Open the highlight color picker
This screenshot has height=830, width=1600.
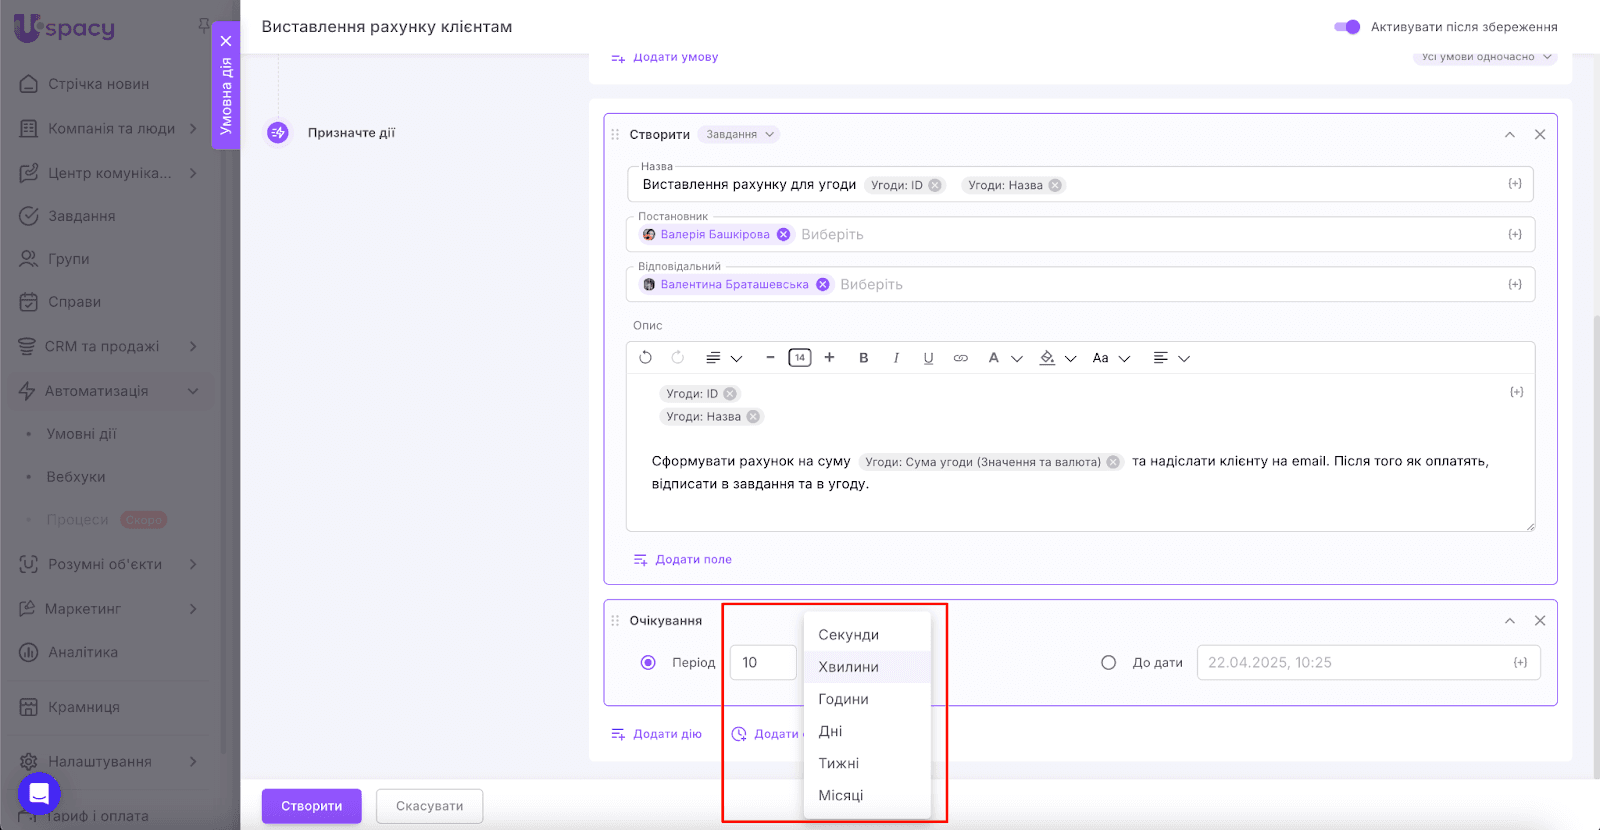[x=1048, y=358]
